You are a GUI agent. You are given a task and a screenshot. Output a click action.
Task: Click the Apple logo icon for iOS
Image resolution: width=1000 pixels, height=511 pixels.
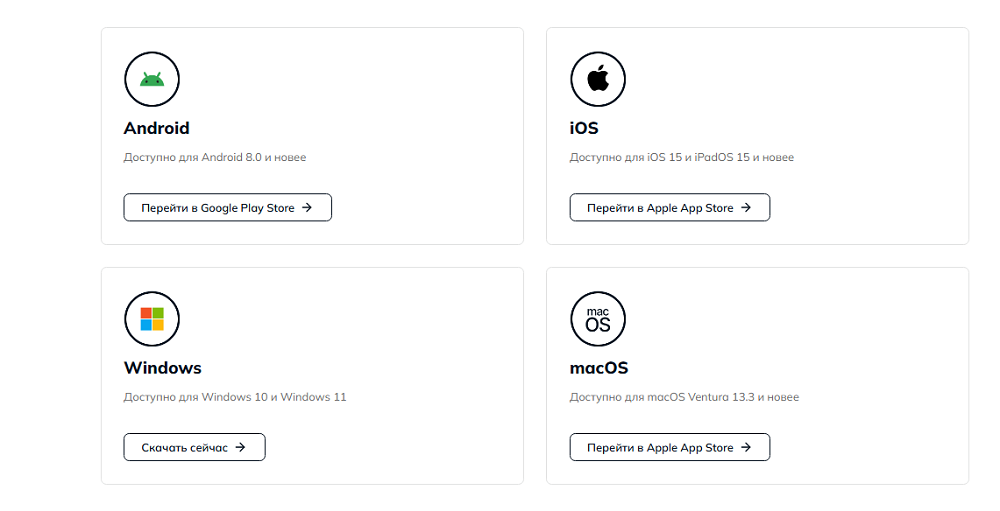(x=598, y=79)
